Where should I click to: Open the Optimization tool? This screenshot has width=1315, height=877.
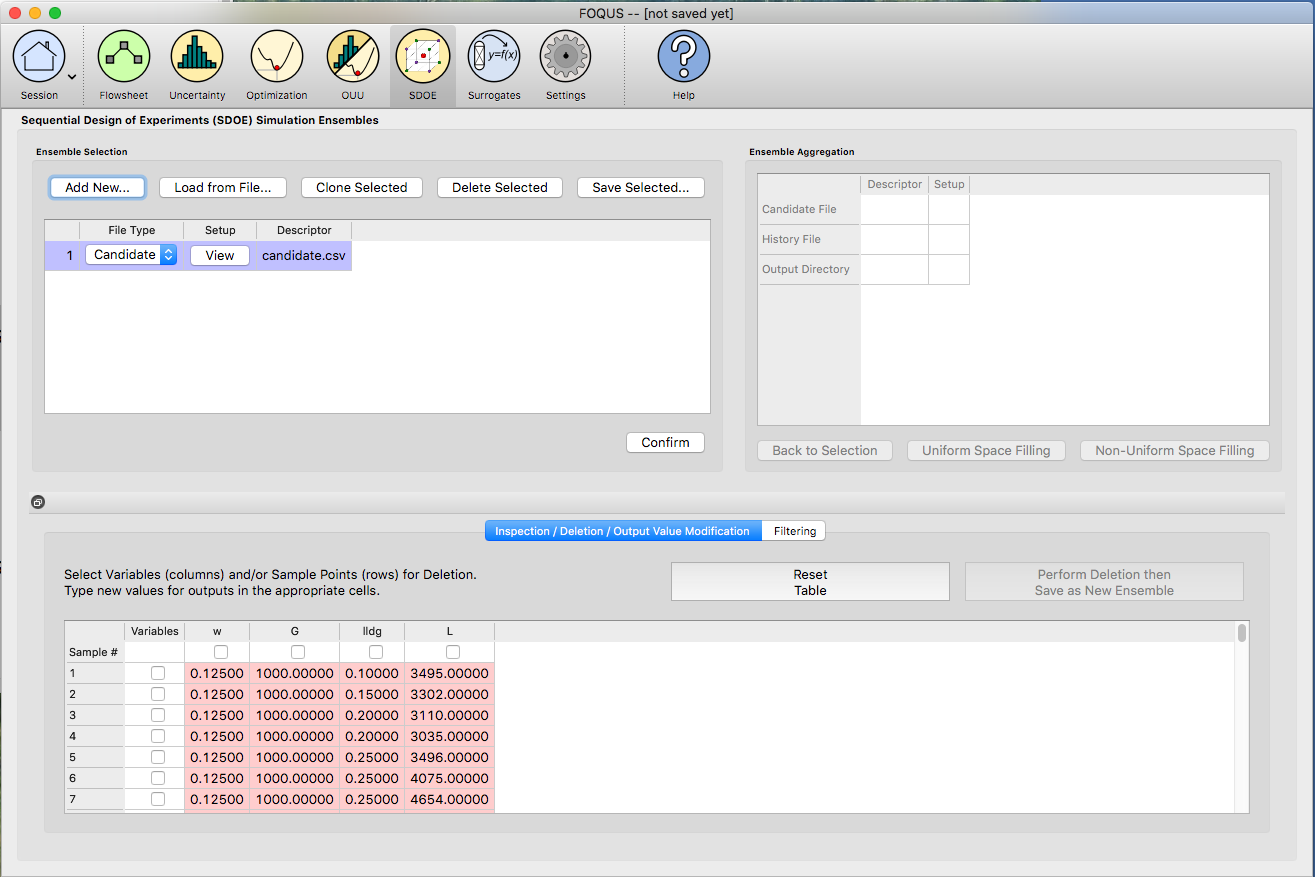click(x=276, y=57)
